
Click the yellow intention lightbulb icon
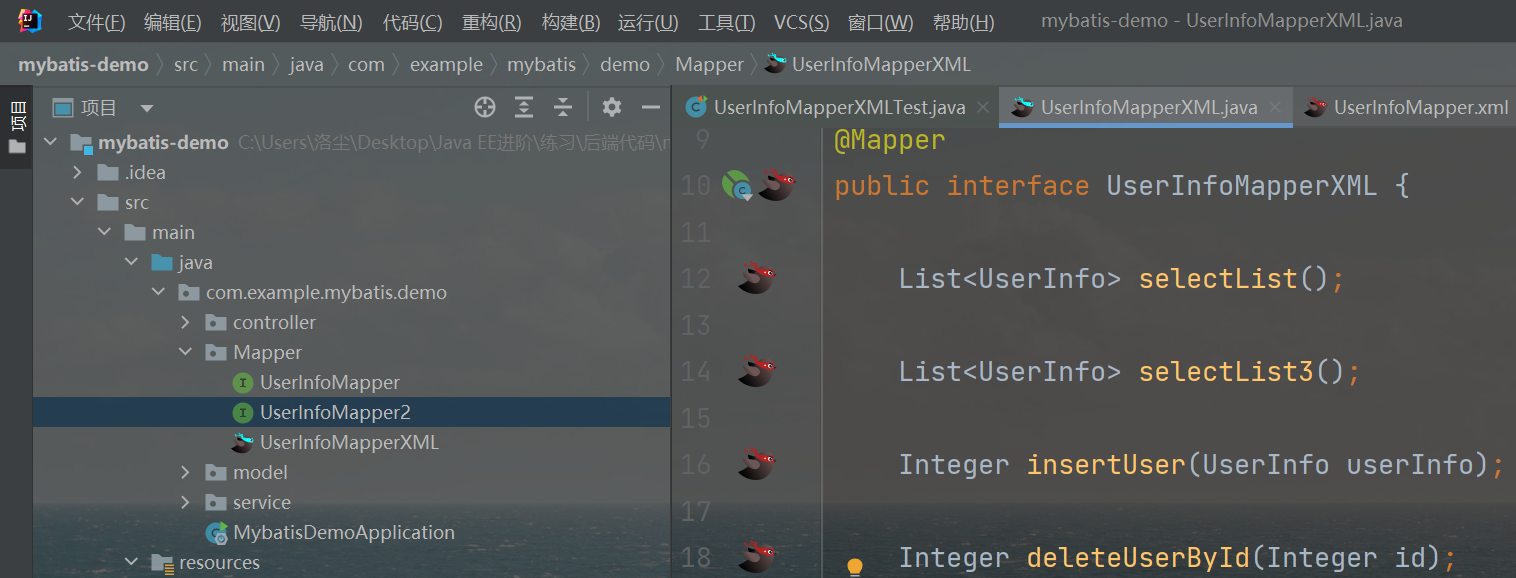(x=855, y=567)
